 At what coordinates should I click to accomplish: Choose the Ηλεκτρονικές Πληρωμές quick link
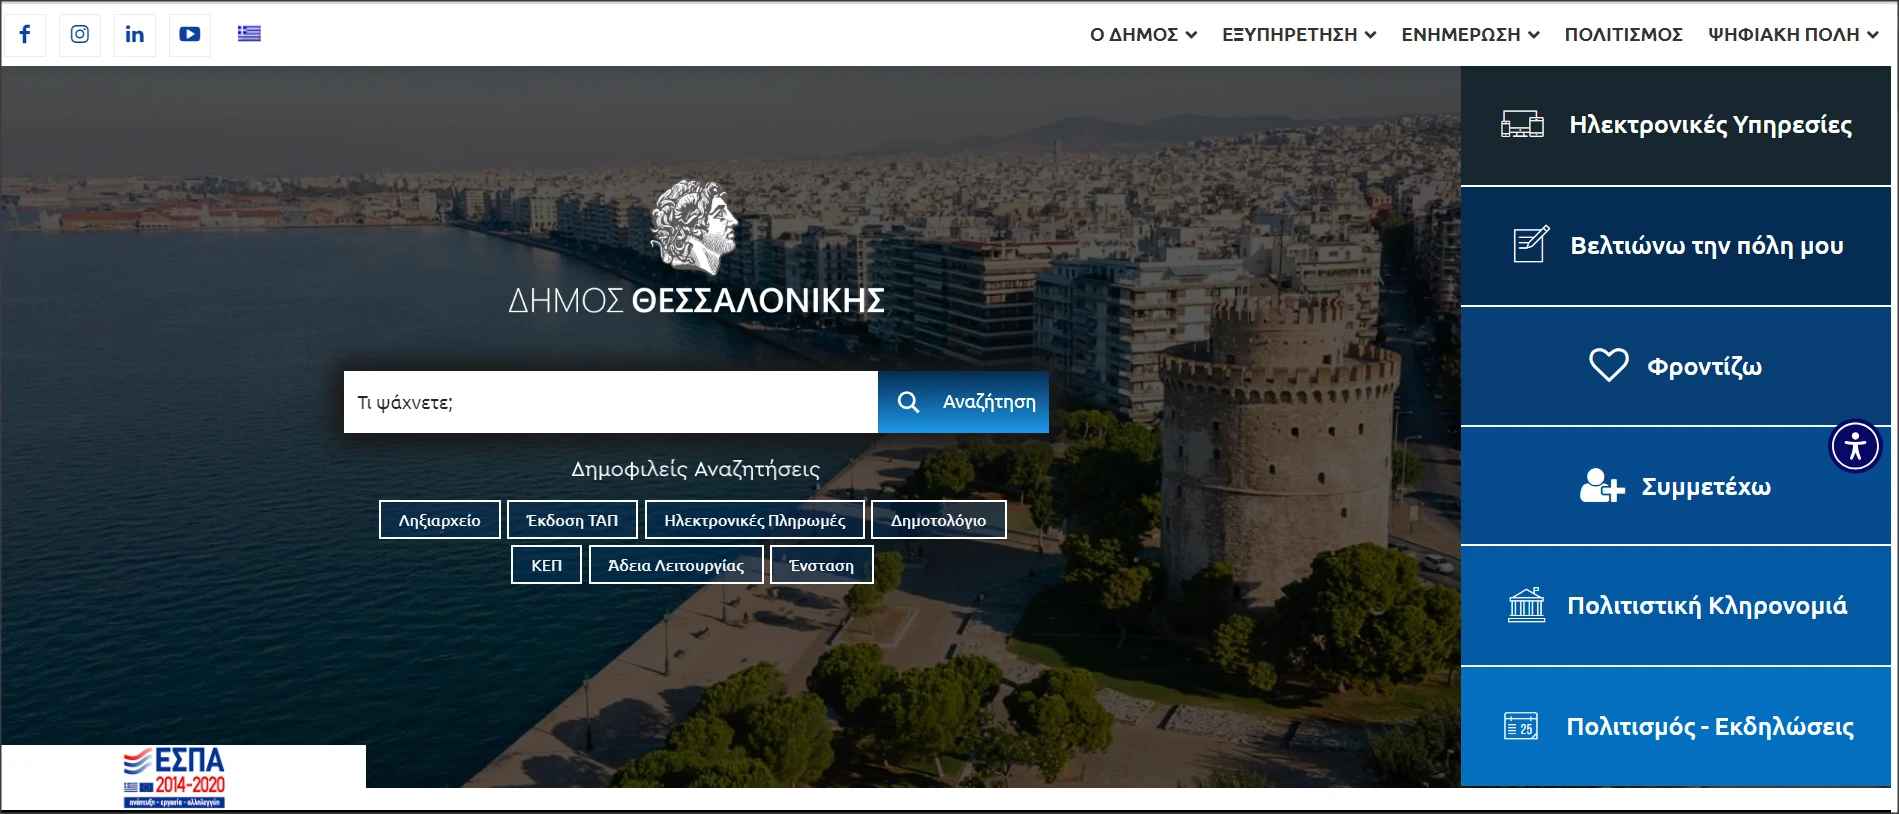754,520
